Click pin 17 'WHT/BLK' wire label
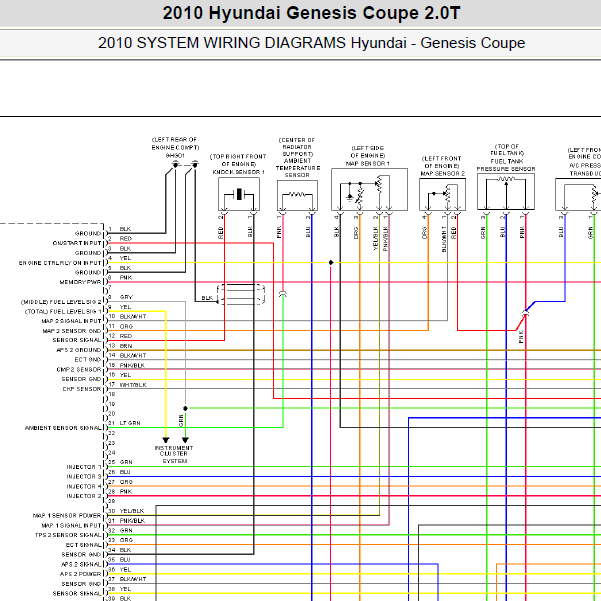Screen dimensions: 601x601 click(x=133, y=385)
